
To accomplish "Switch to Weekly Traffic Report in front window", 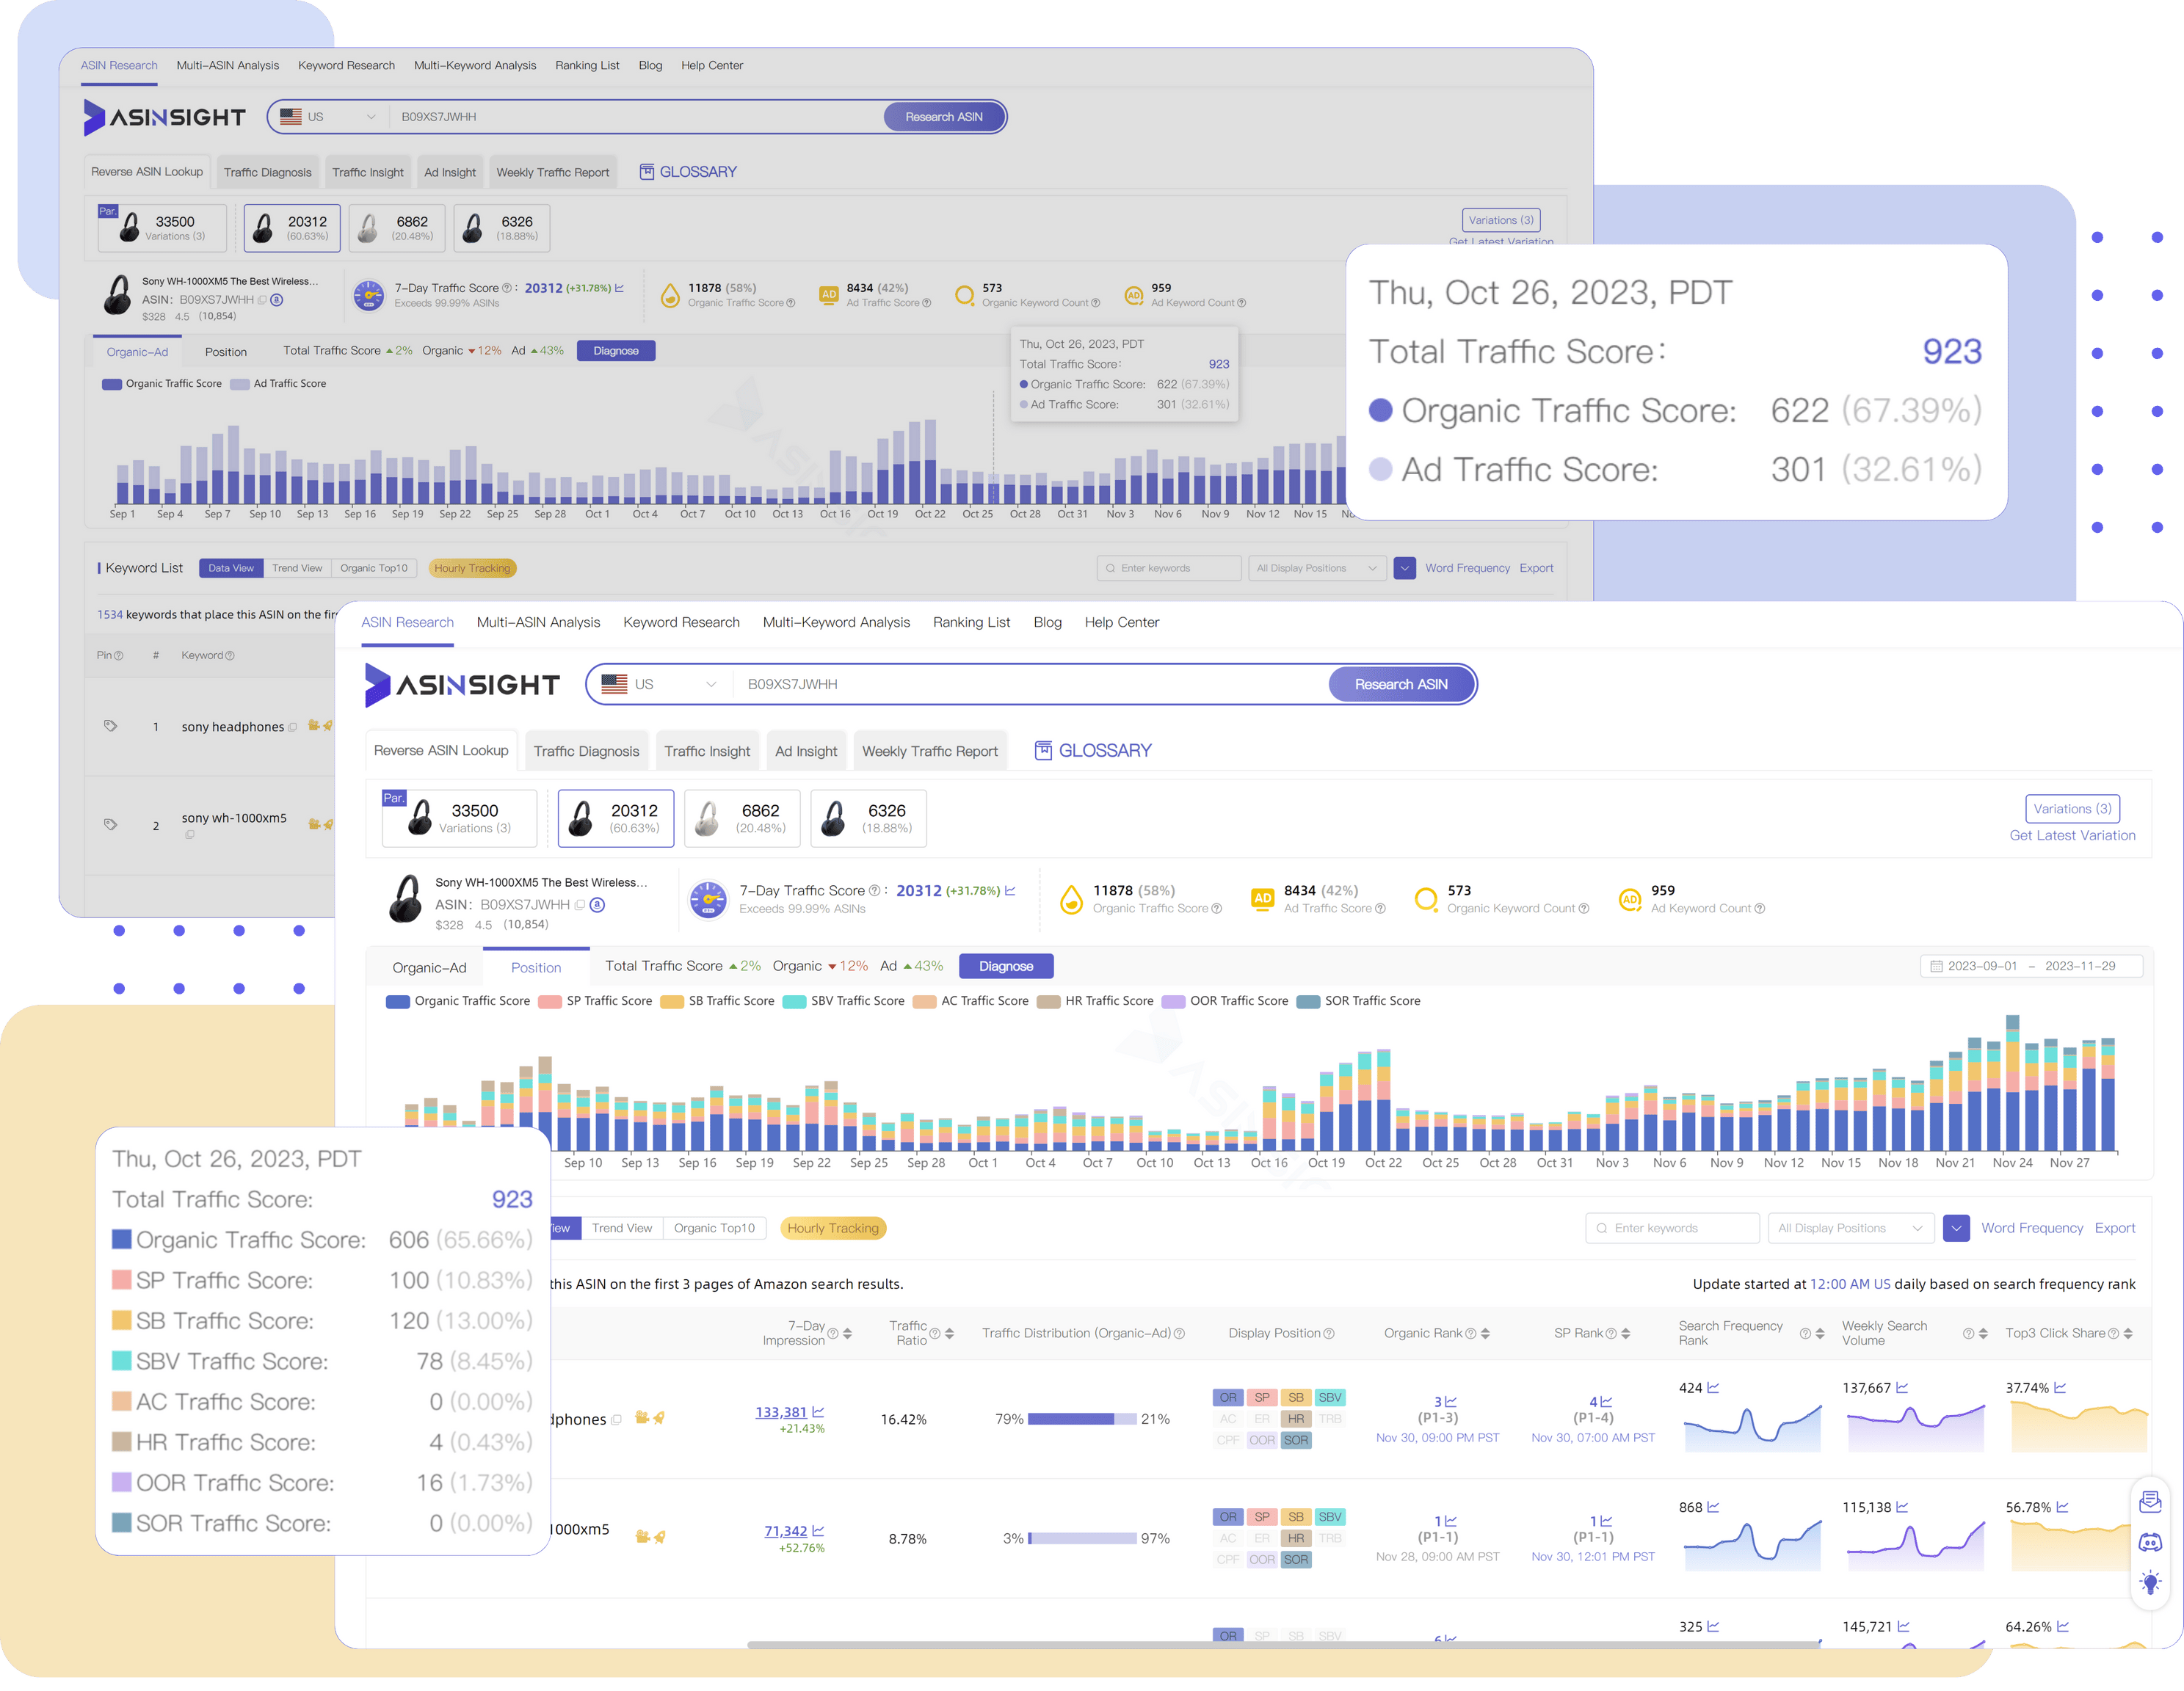I will click(x=930, y=751).
